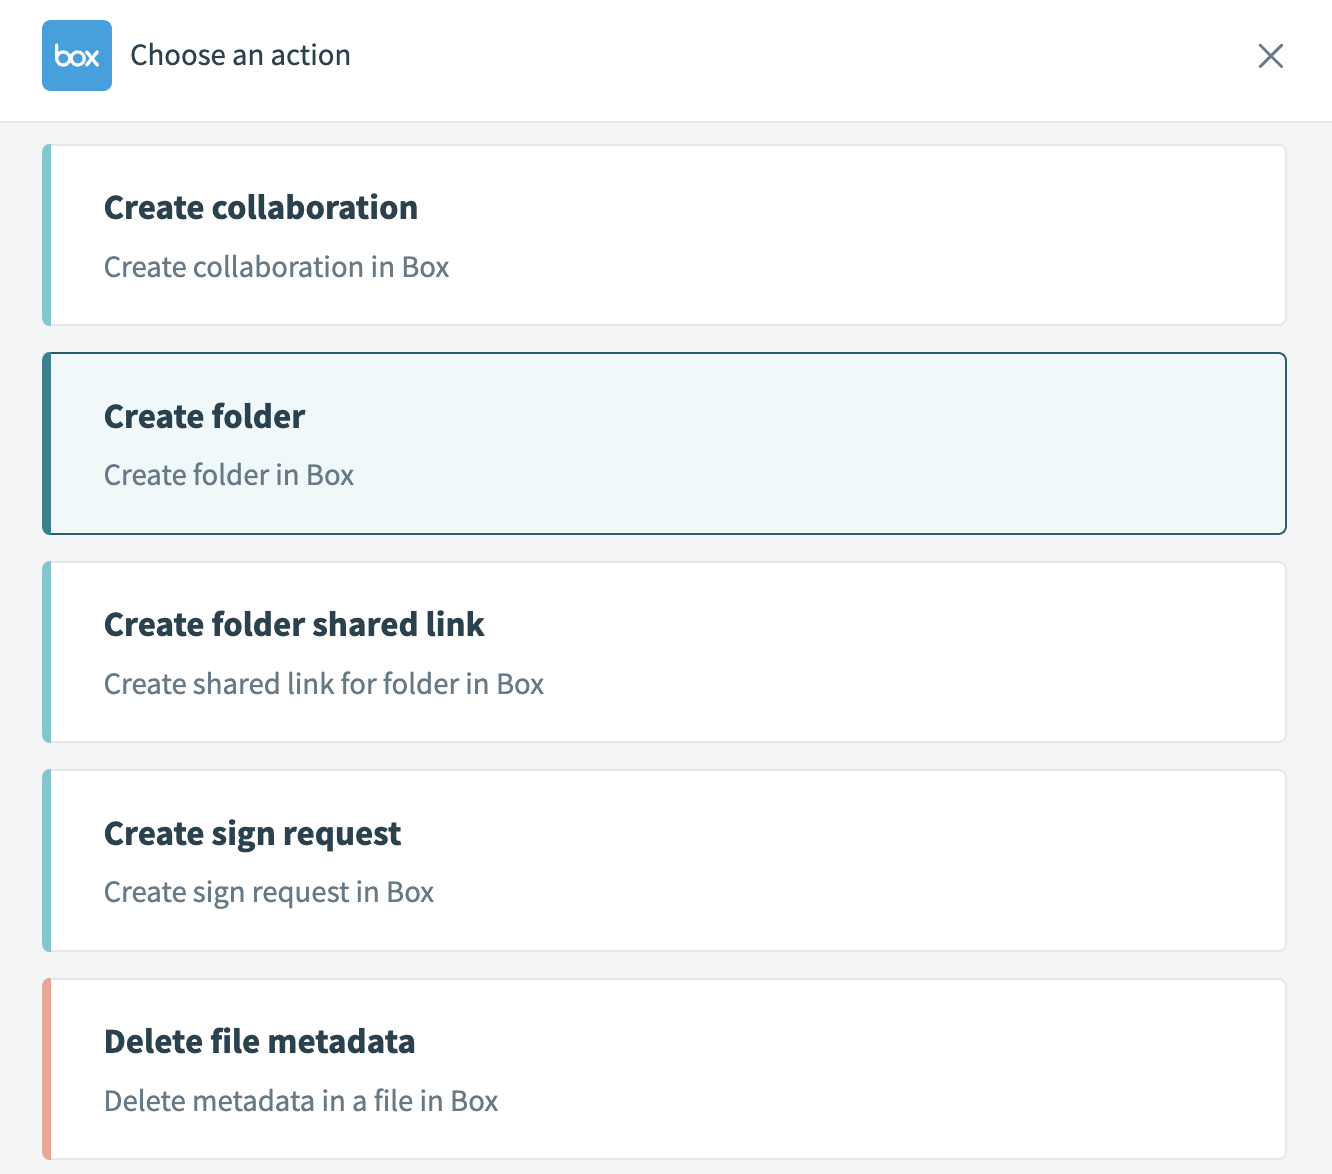Close the Choose an action dialog
The width and height of the screenshot is (1332, 1174).
[x=1270, y=56]
